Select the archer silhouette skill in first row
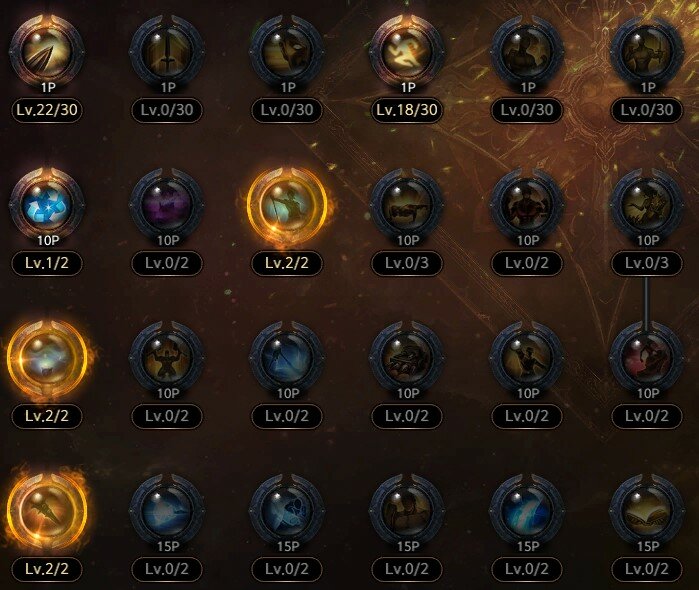 (647, 52)
